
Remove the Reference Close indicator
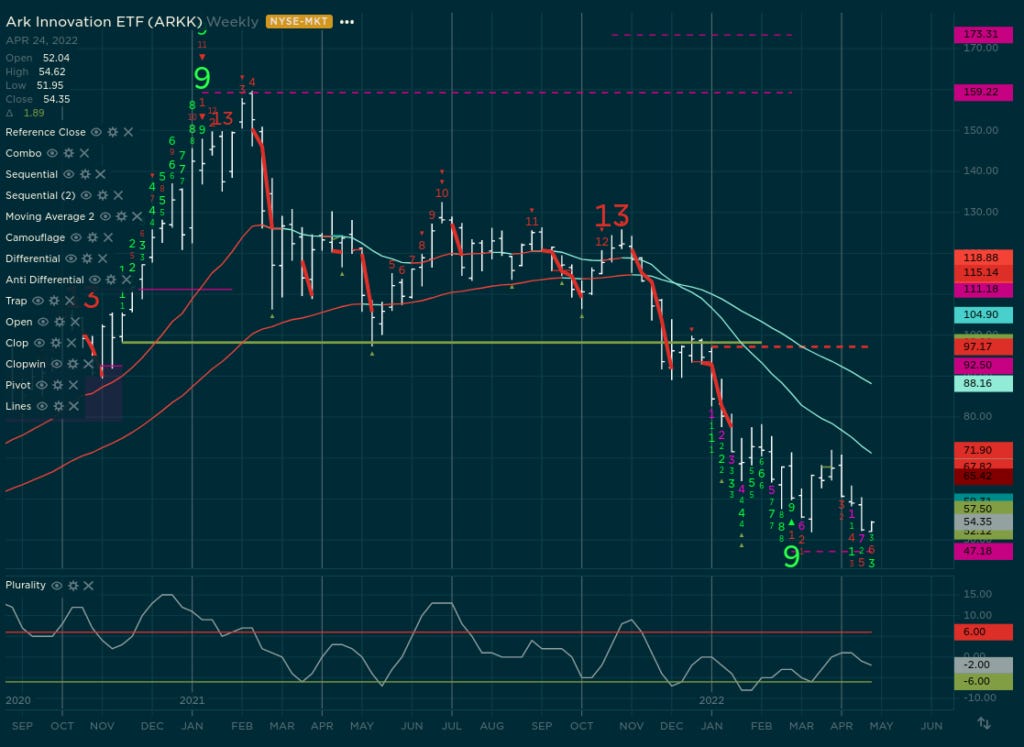click(x=129, y=132)
